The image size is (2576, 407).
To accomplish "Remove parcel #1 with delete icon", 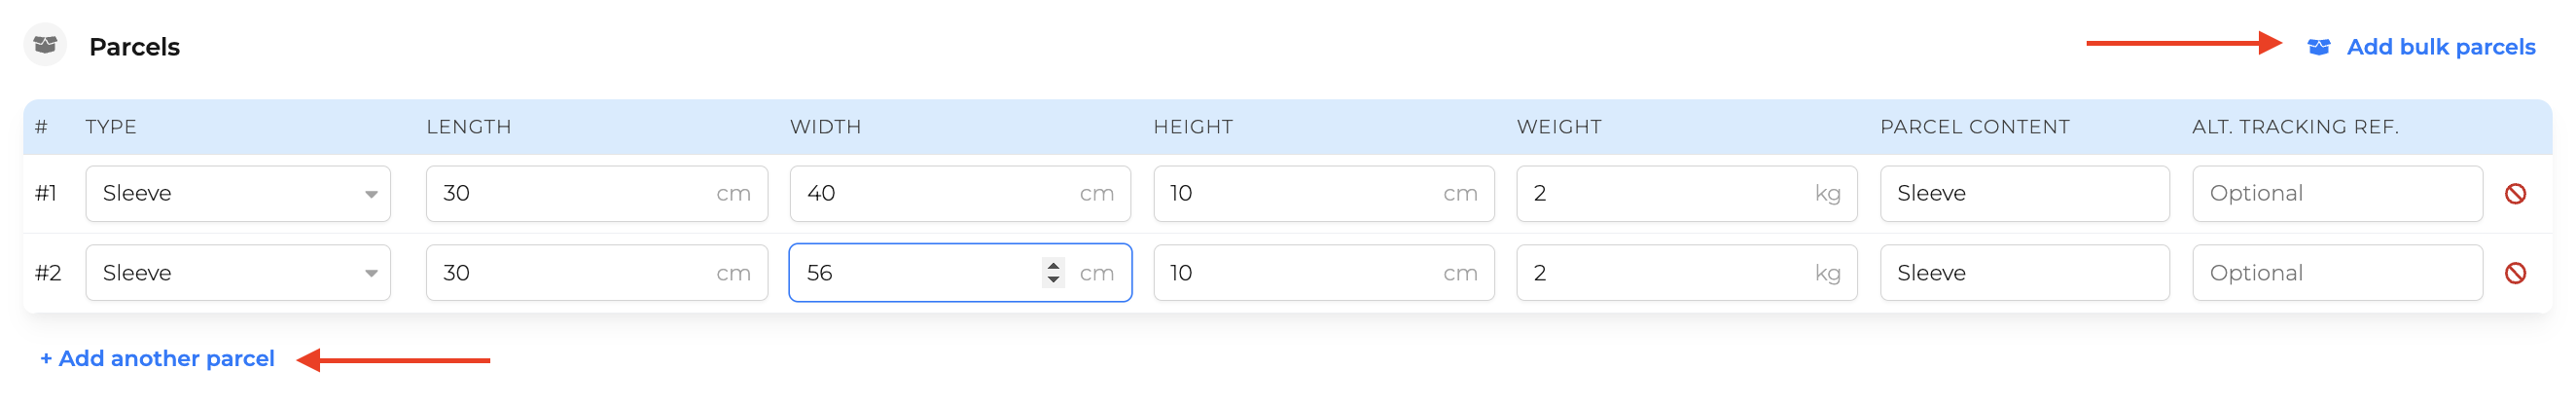I will pyautogui.click(x=2515, y=194).
